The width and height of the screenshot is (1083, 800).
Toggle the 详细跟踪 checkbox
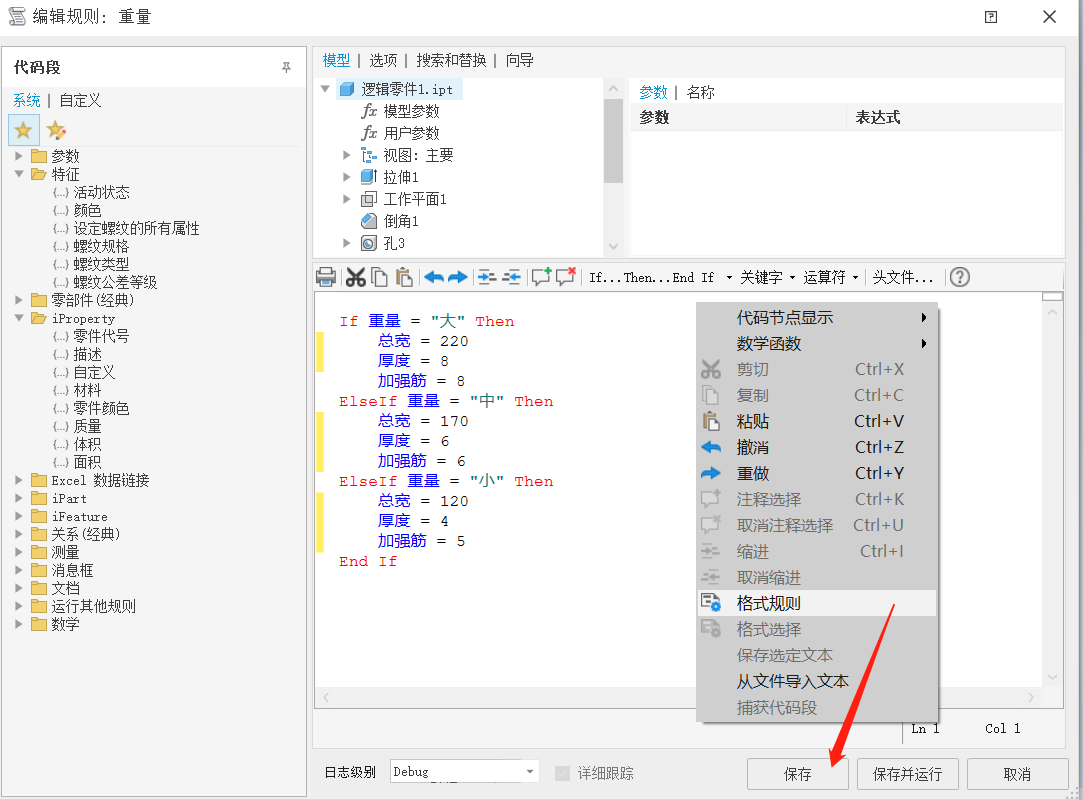[x=563, y=773]
